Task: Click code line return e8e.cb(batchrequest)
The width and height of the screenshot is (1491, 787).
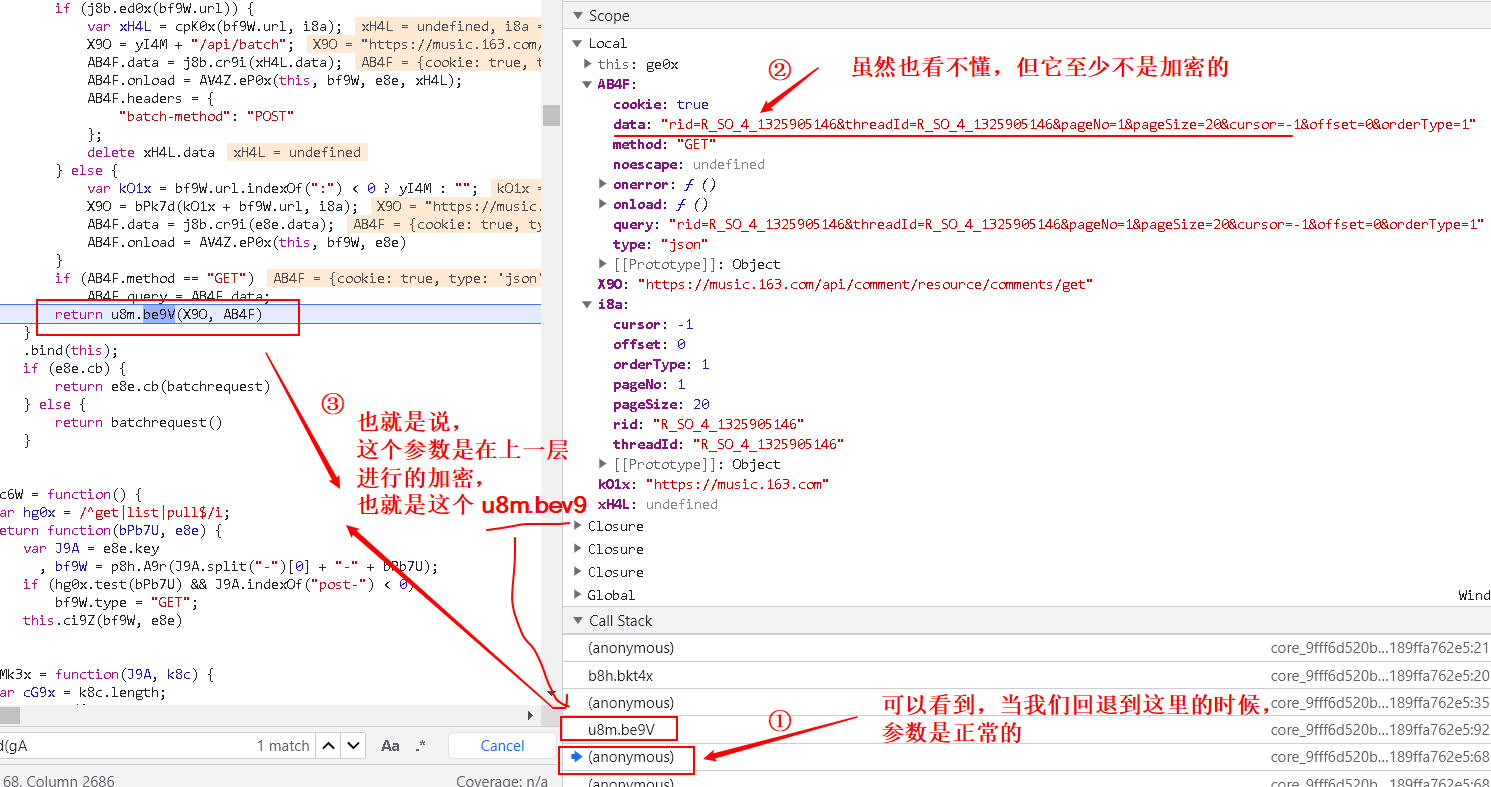Action: 162,386
